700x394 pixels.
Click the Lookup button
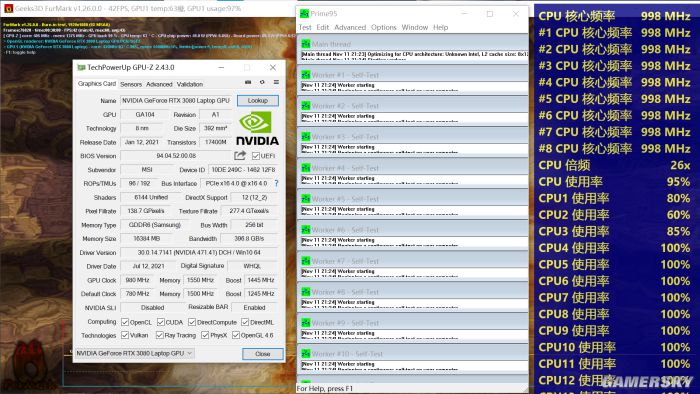(258, 100)
